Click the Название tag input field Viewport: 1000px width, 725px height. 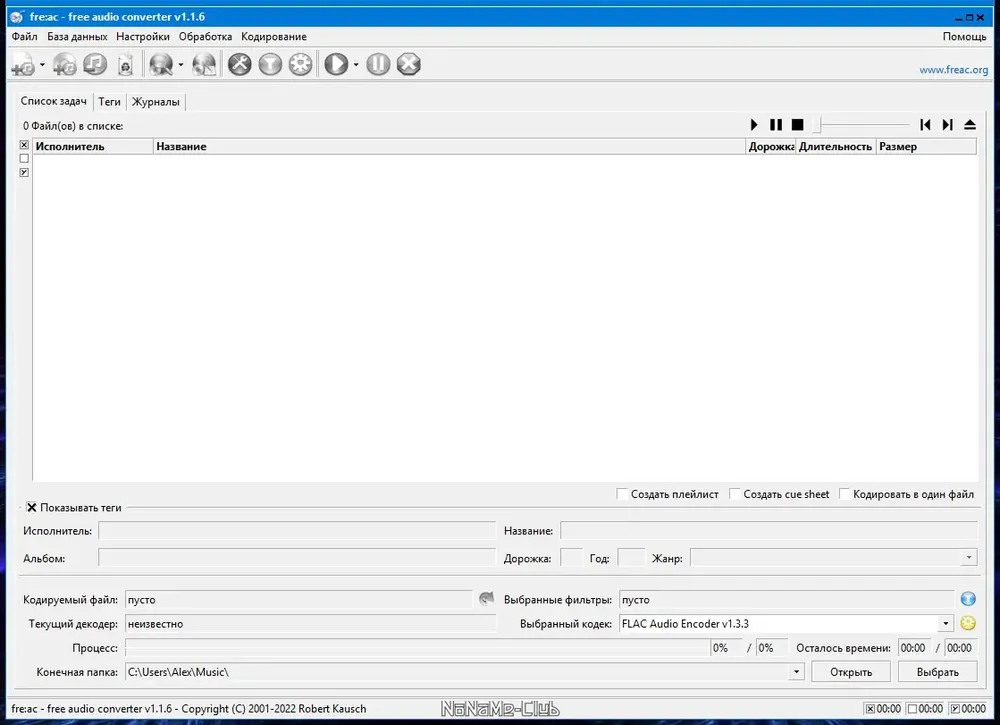[x=768, y=531]
